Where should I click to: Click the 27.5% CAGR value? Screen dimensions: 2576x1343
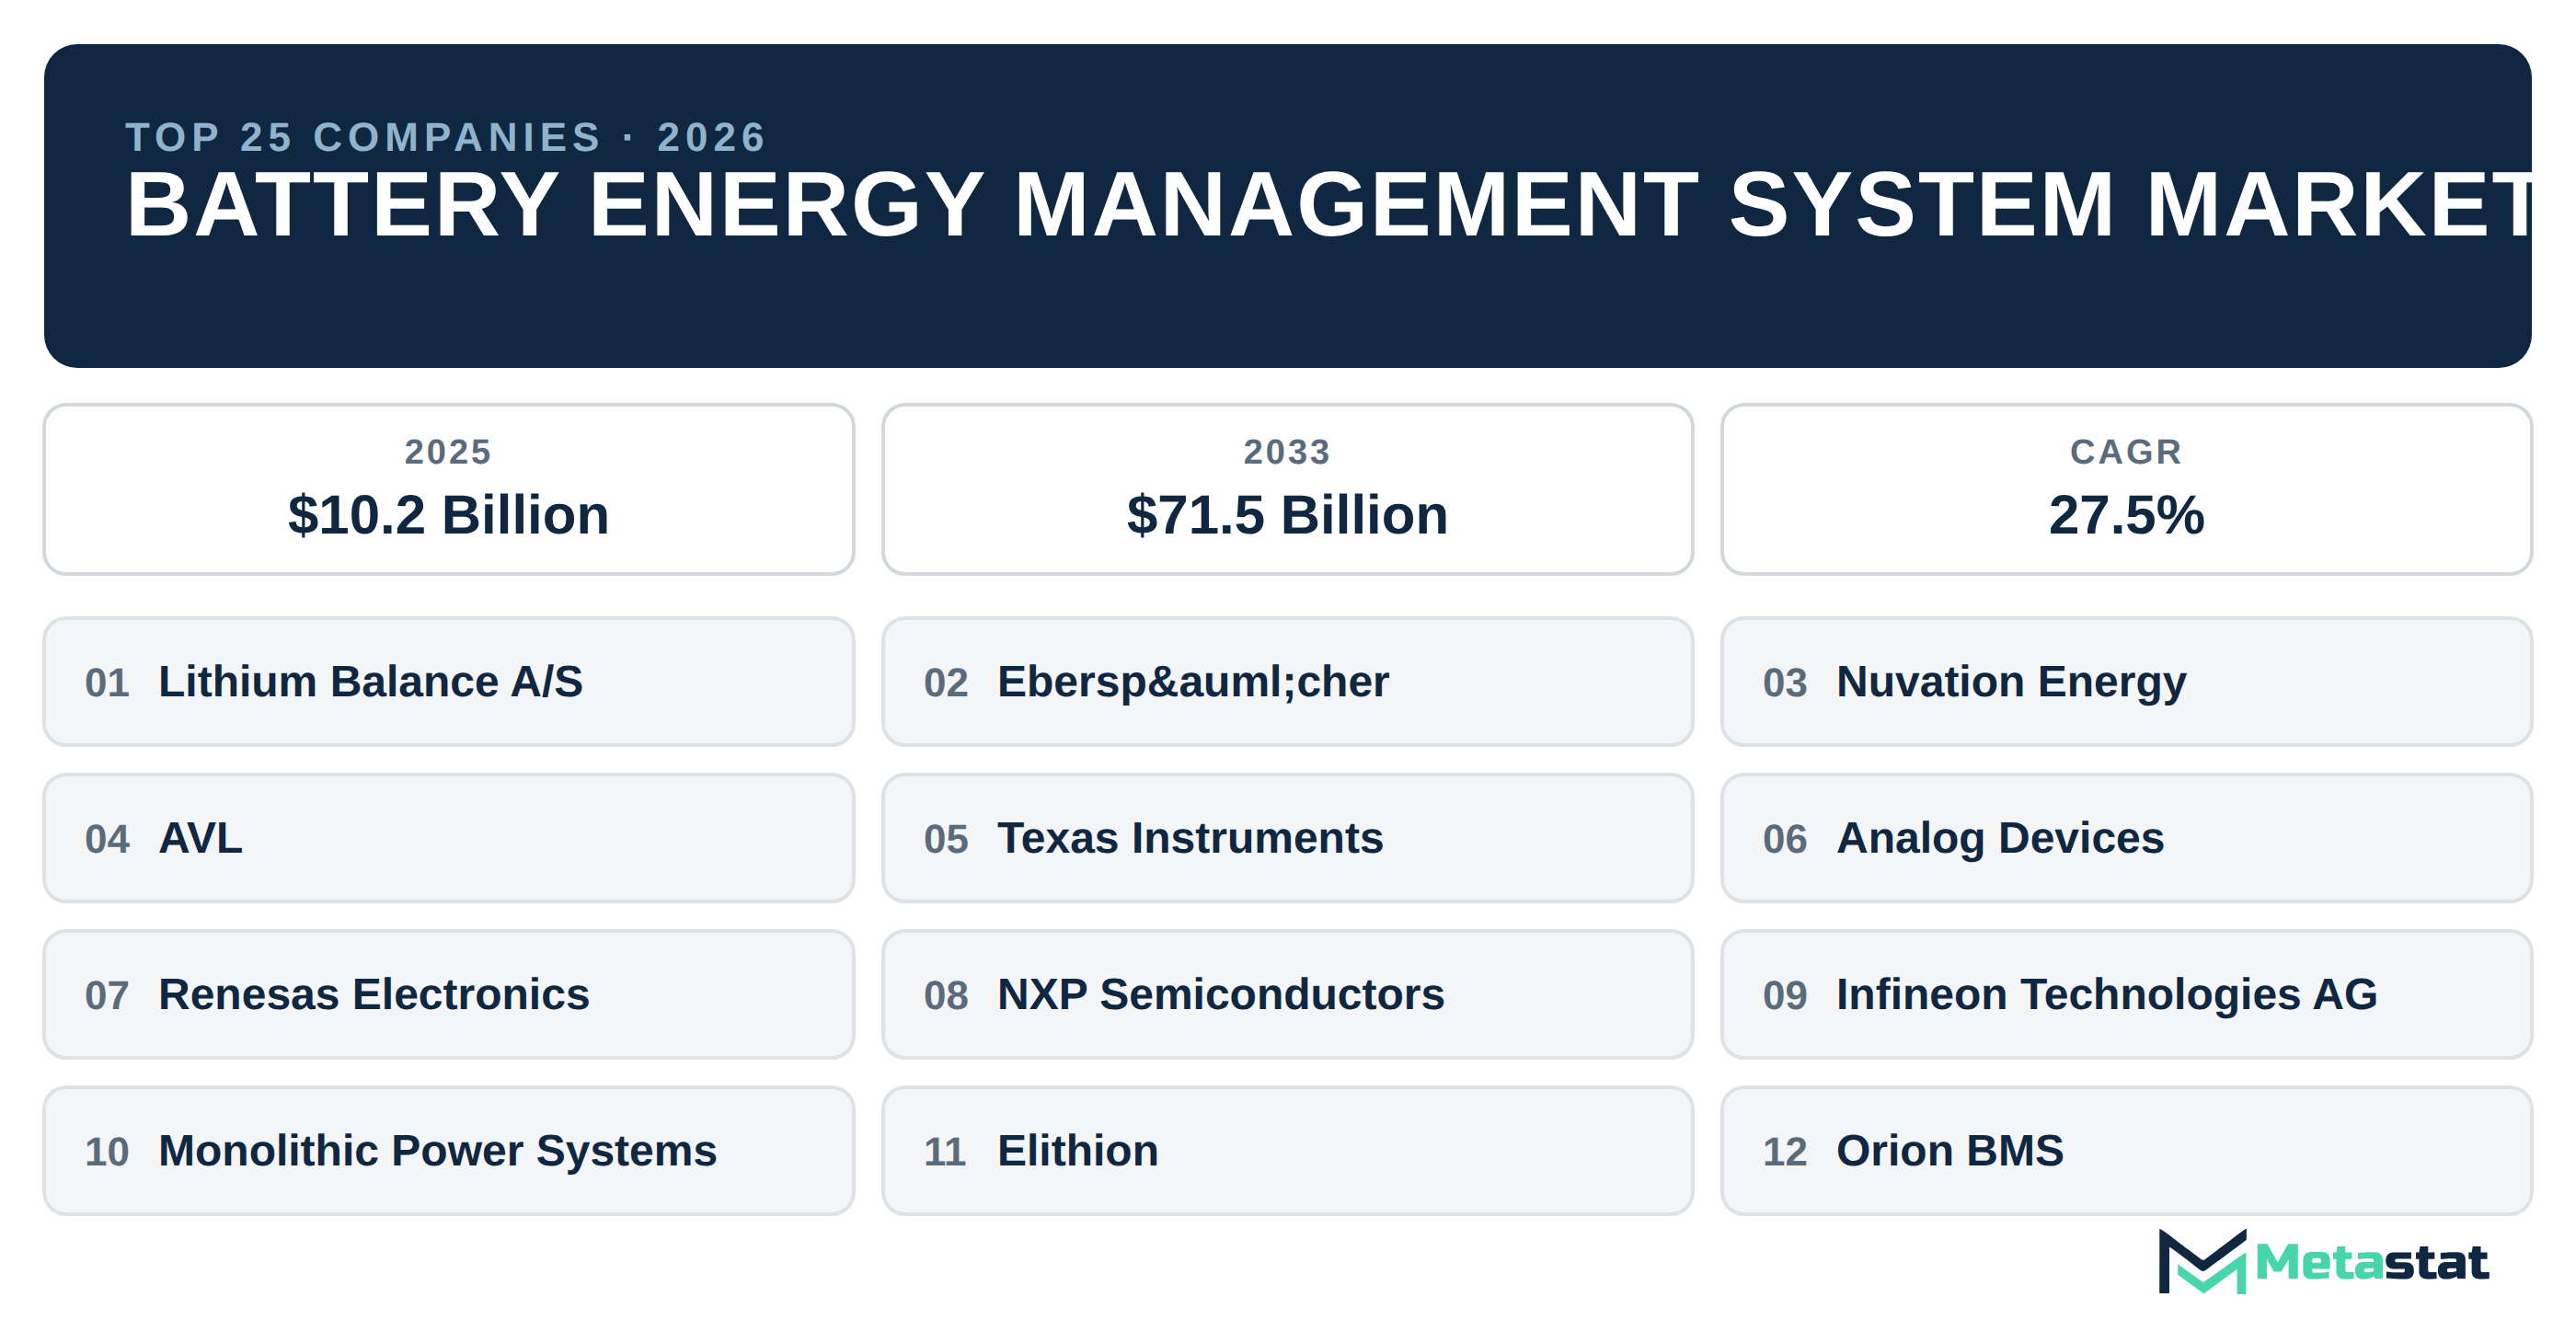pos(2126,515)
